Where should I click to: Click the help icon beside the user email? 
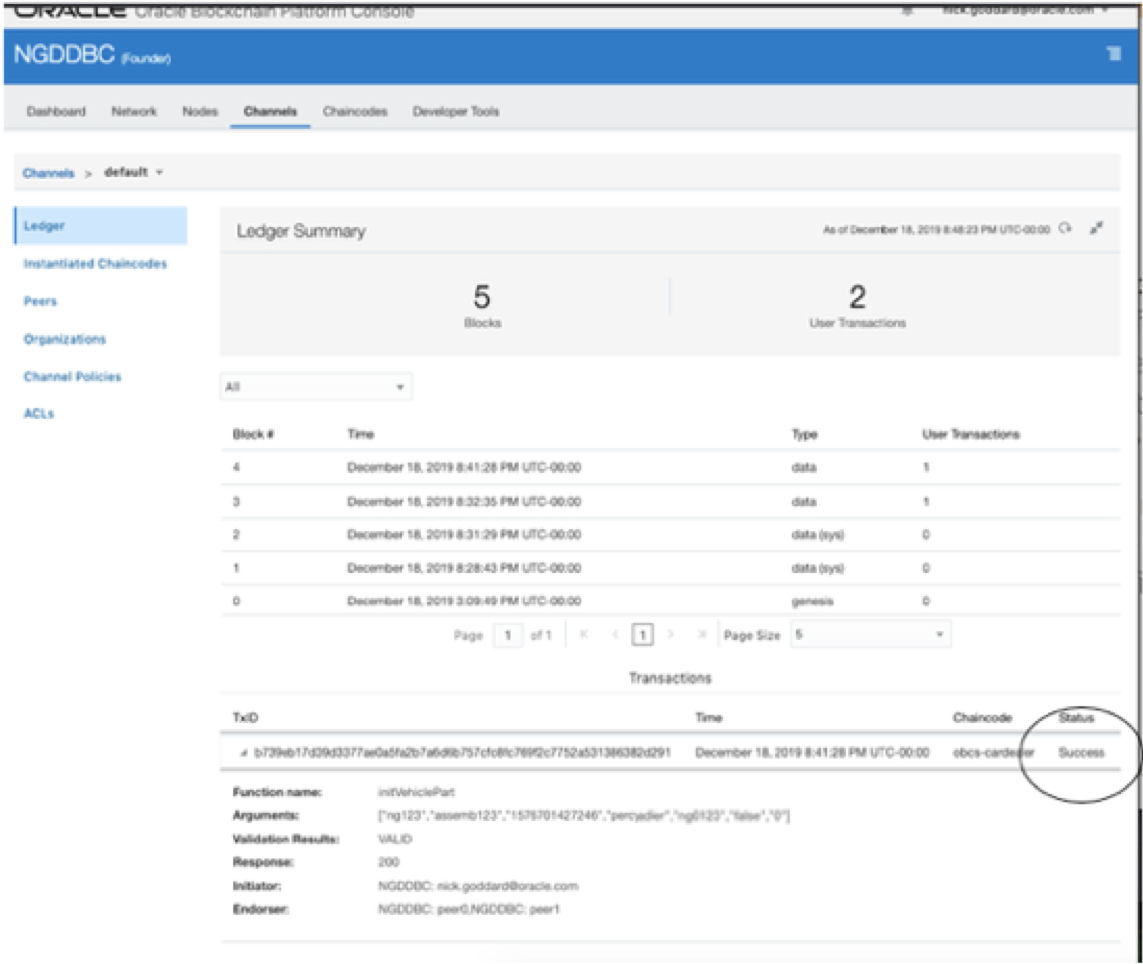pyautogui.click(x=908, y=10)
